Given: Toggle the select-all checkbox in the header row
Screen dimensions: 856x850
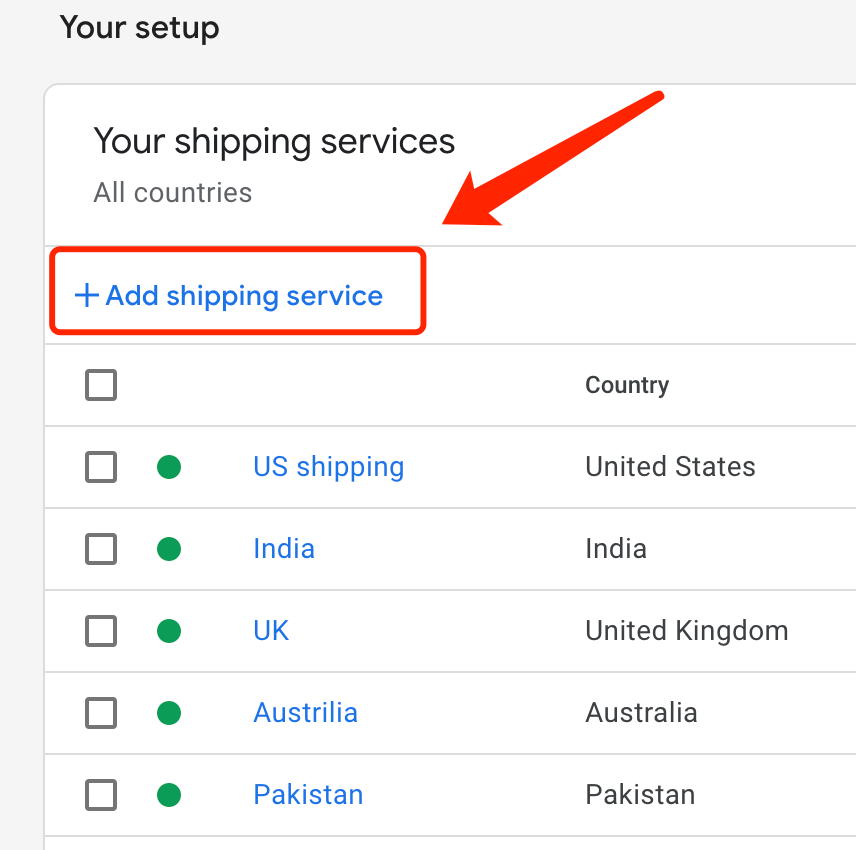Looking at the screenshot, I should tap(100, 385).
